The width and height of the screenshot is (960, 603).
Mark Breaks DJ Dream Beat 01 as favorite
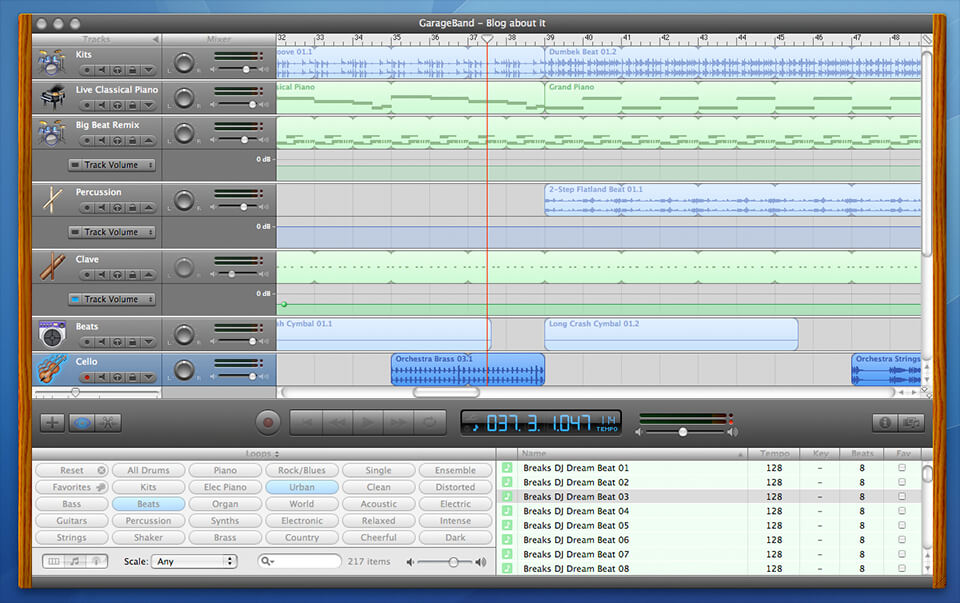[902, 468]
